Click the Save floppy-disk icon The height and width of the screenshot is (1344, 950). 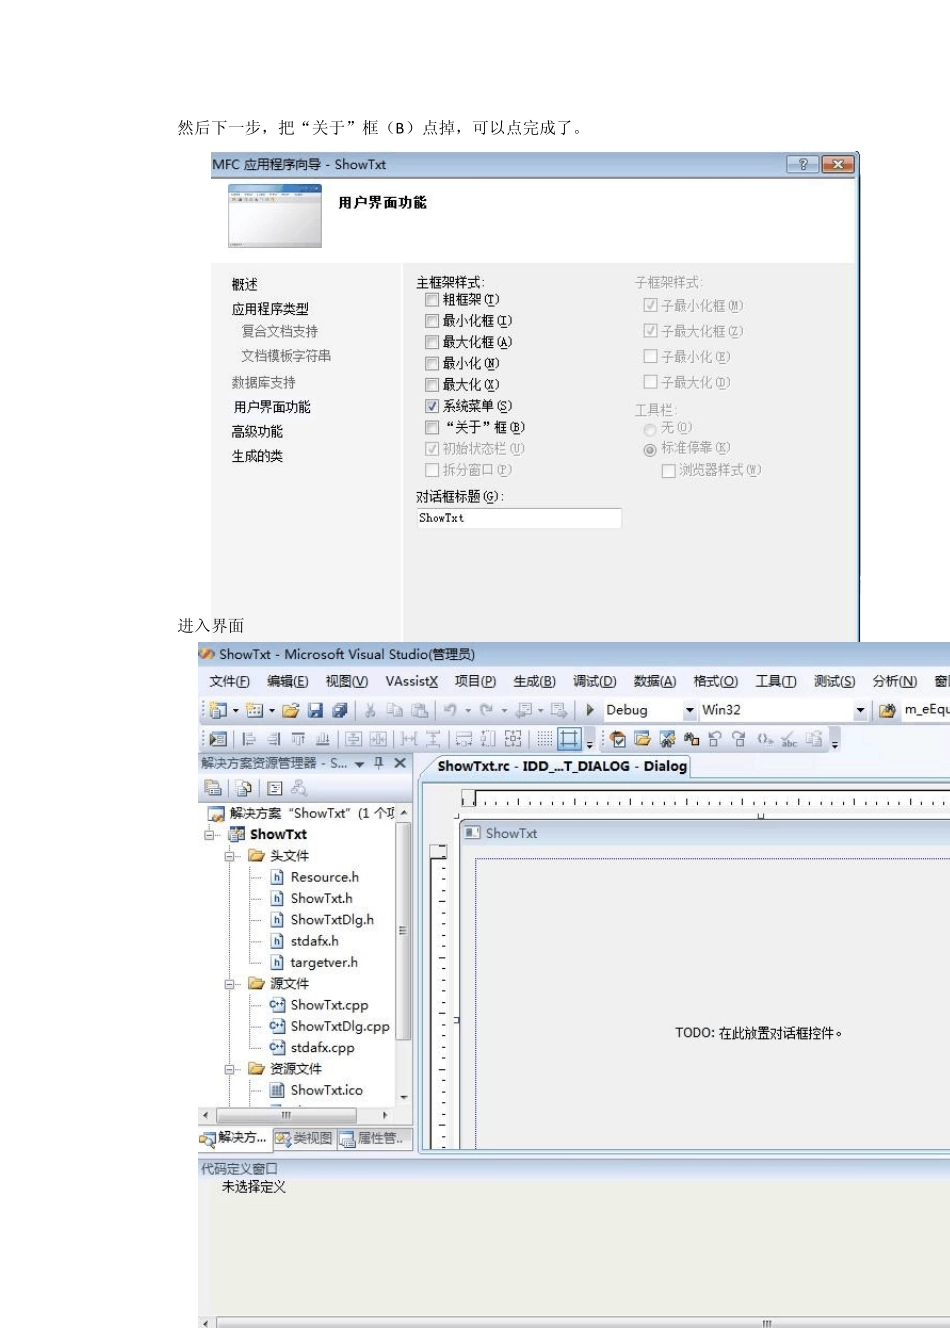coord(315,710)
